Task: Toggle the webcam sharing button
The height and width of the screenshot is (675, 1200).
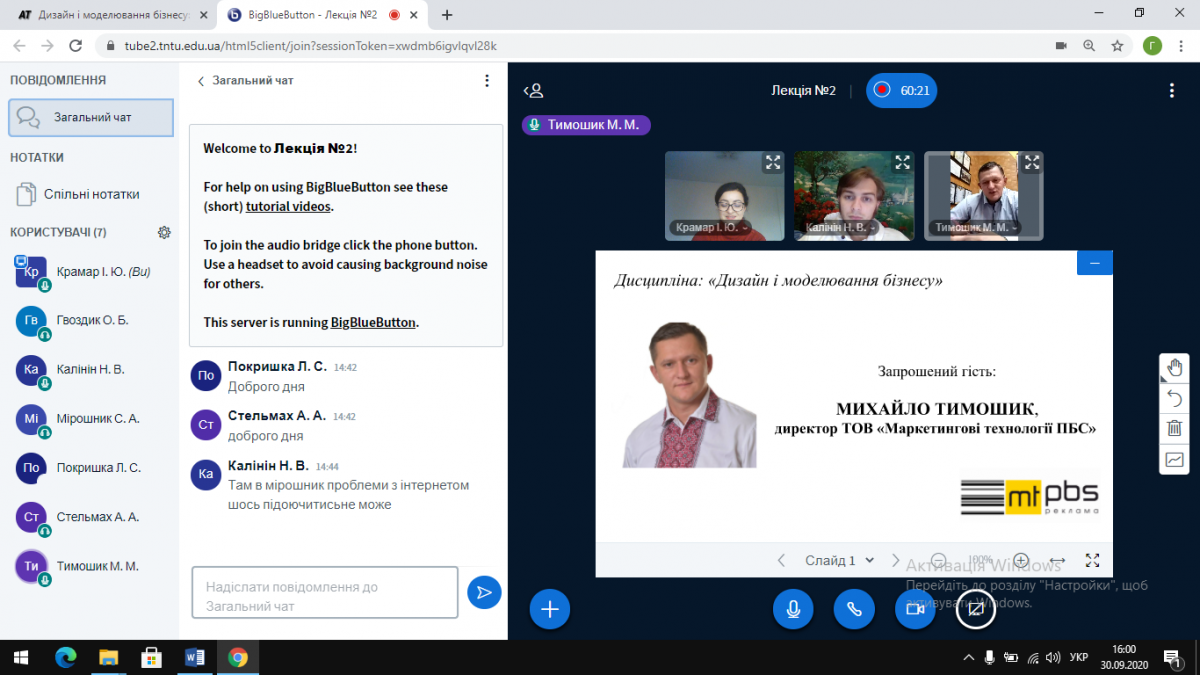Action: pyautogui.click(x=914, y=608)
